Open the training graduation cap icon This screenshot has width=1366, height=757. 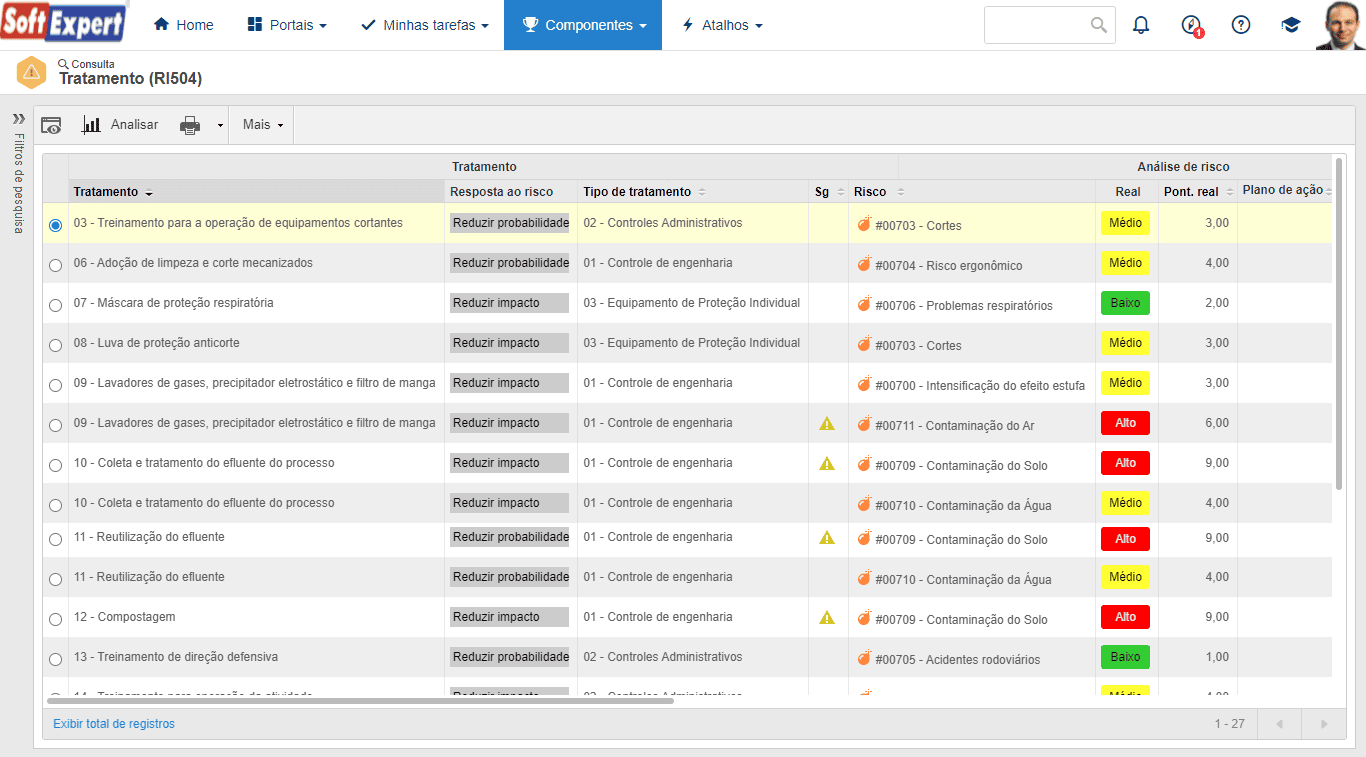[1291, 25]
